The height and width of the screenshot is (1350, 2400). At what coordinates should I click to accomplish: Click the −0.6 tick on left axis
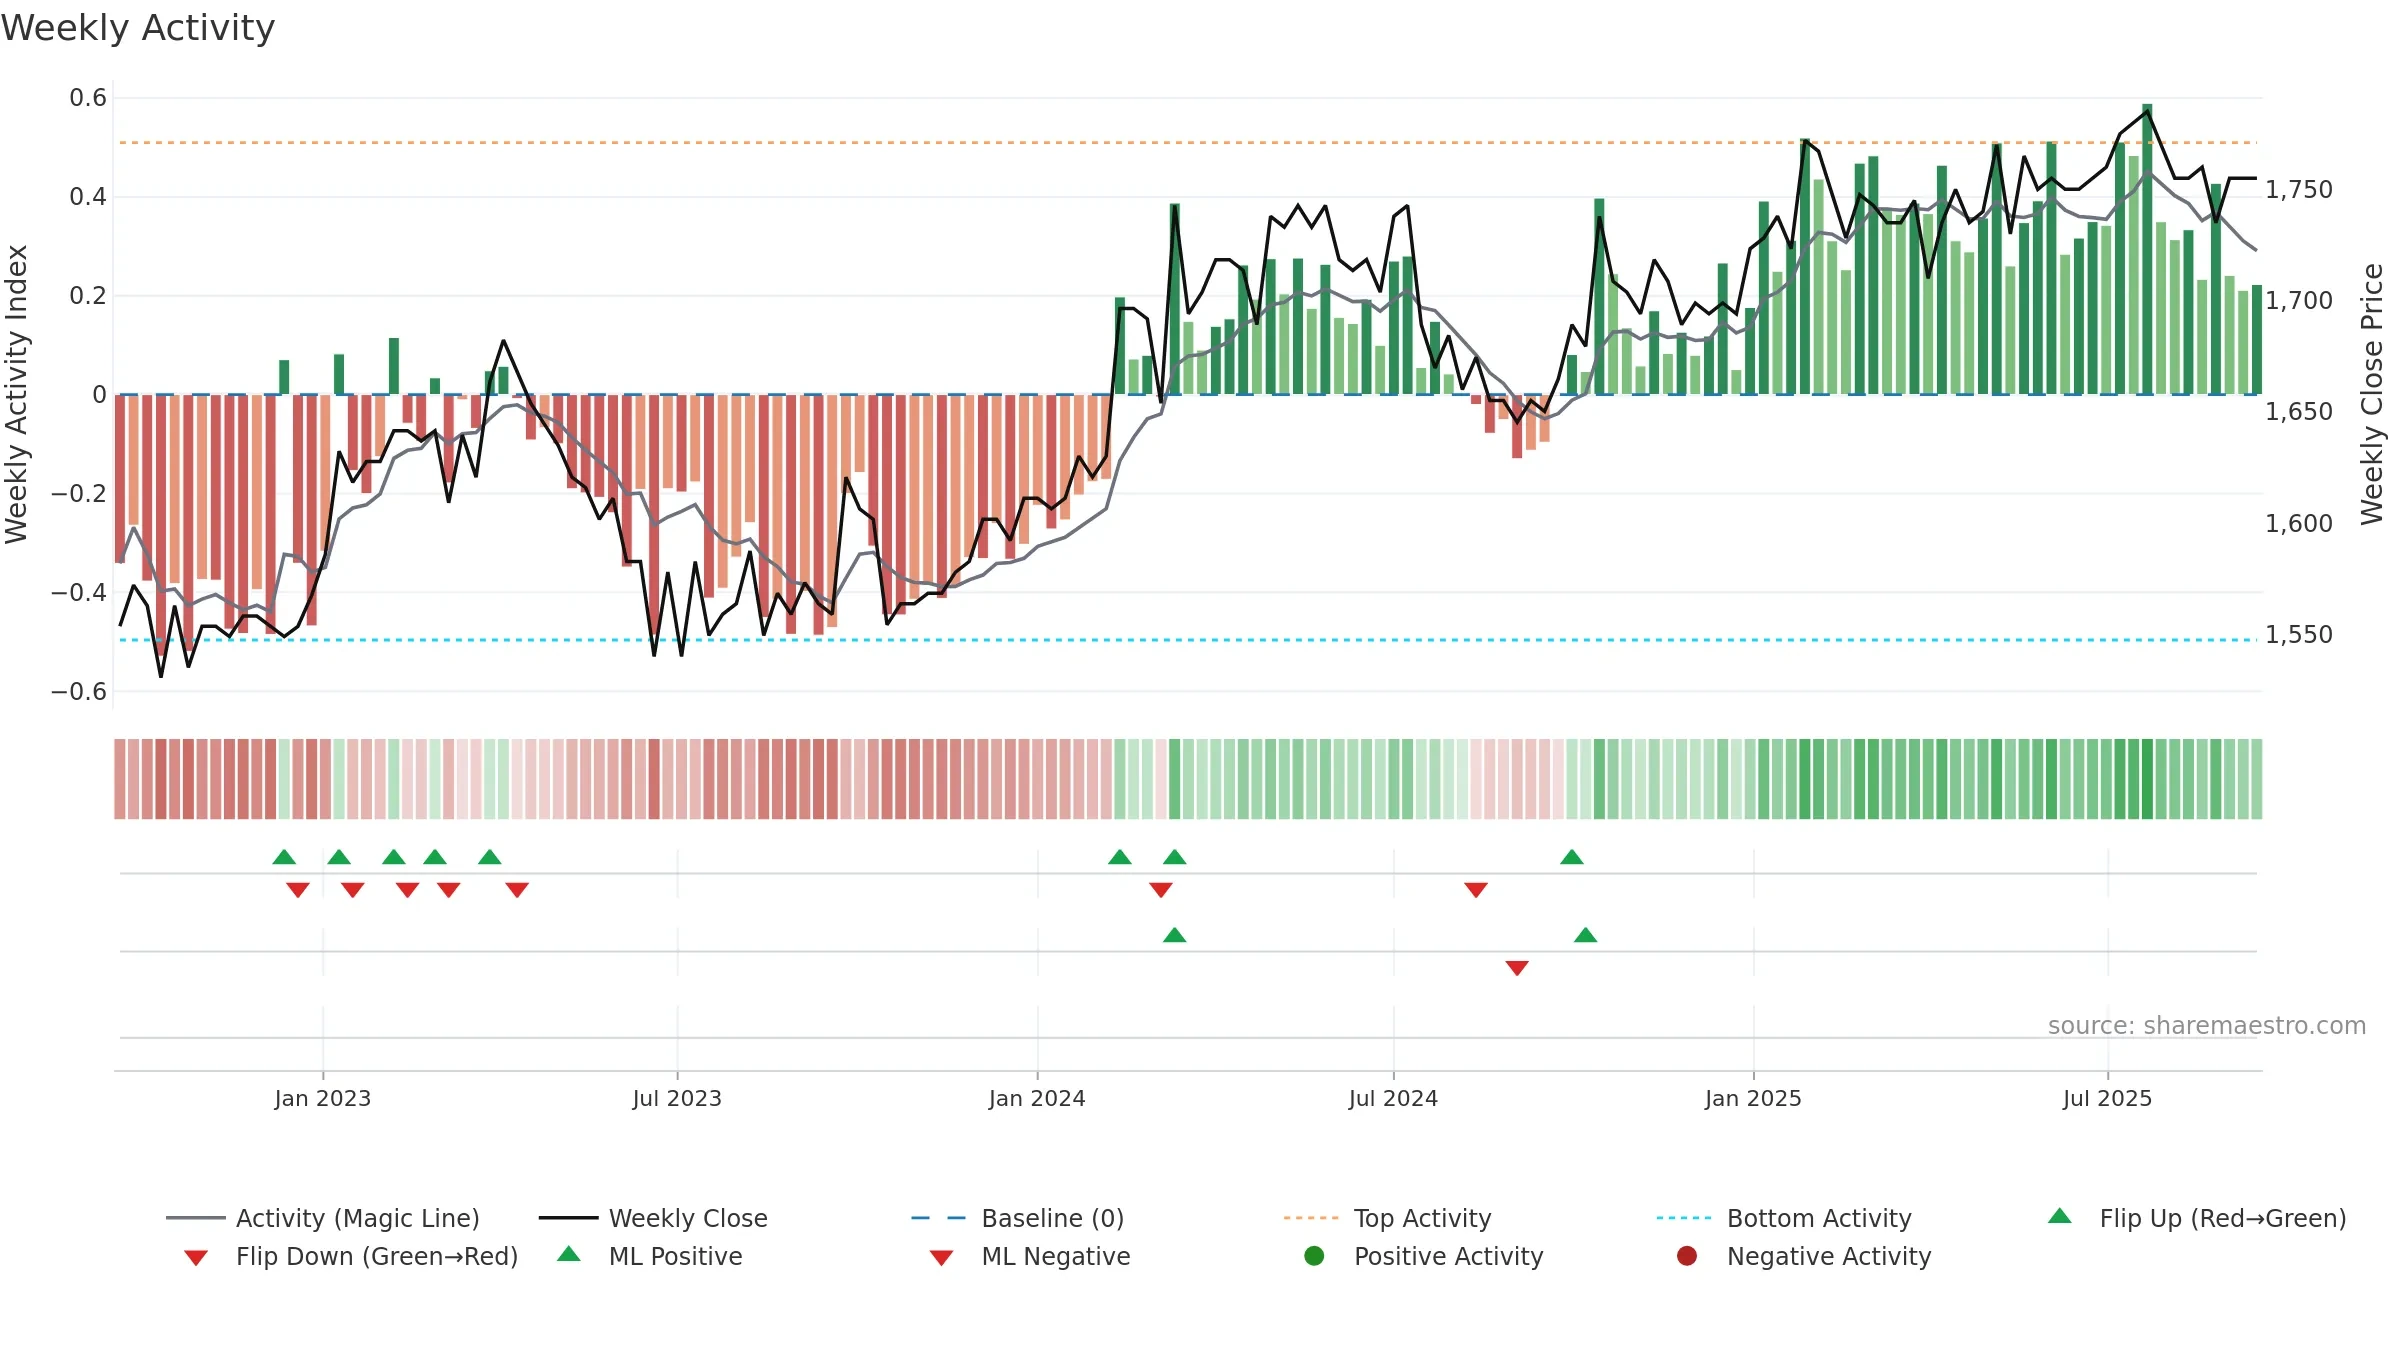(79, 692)
